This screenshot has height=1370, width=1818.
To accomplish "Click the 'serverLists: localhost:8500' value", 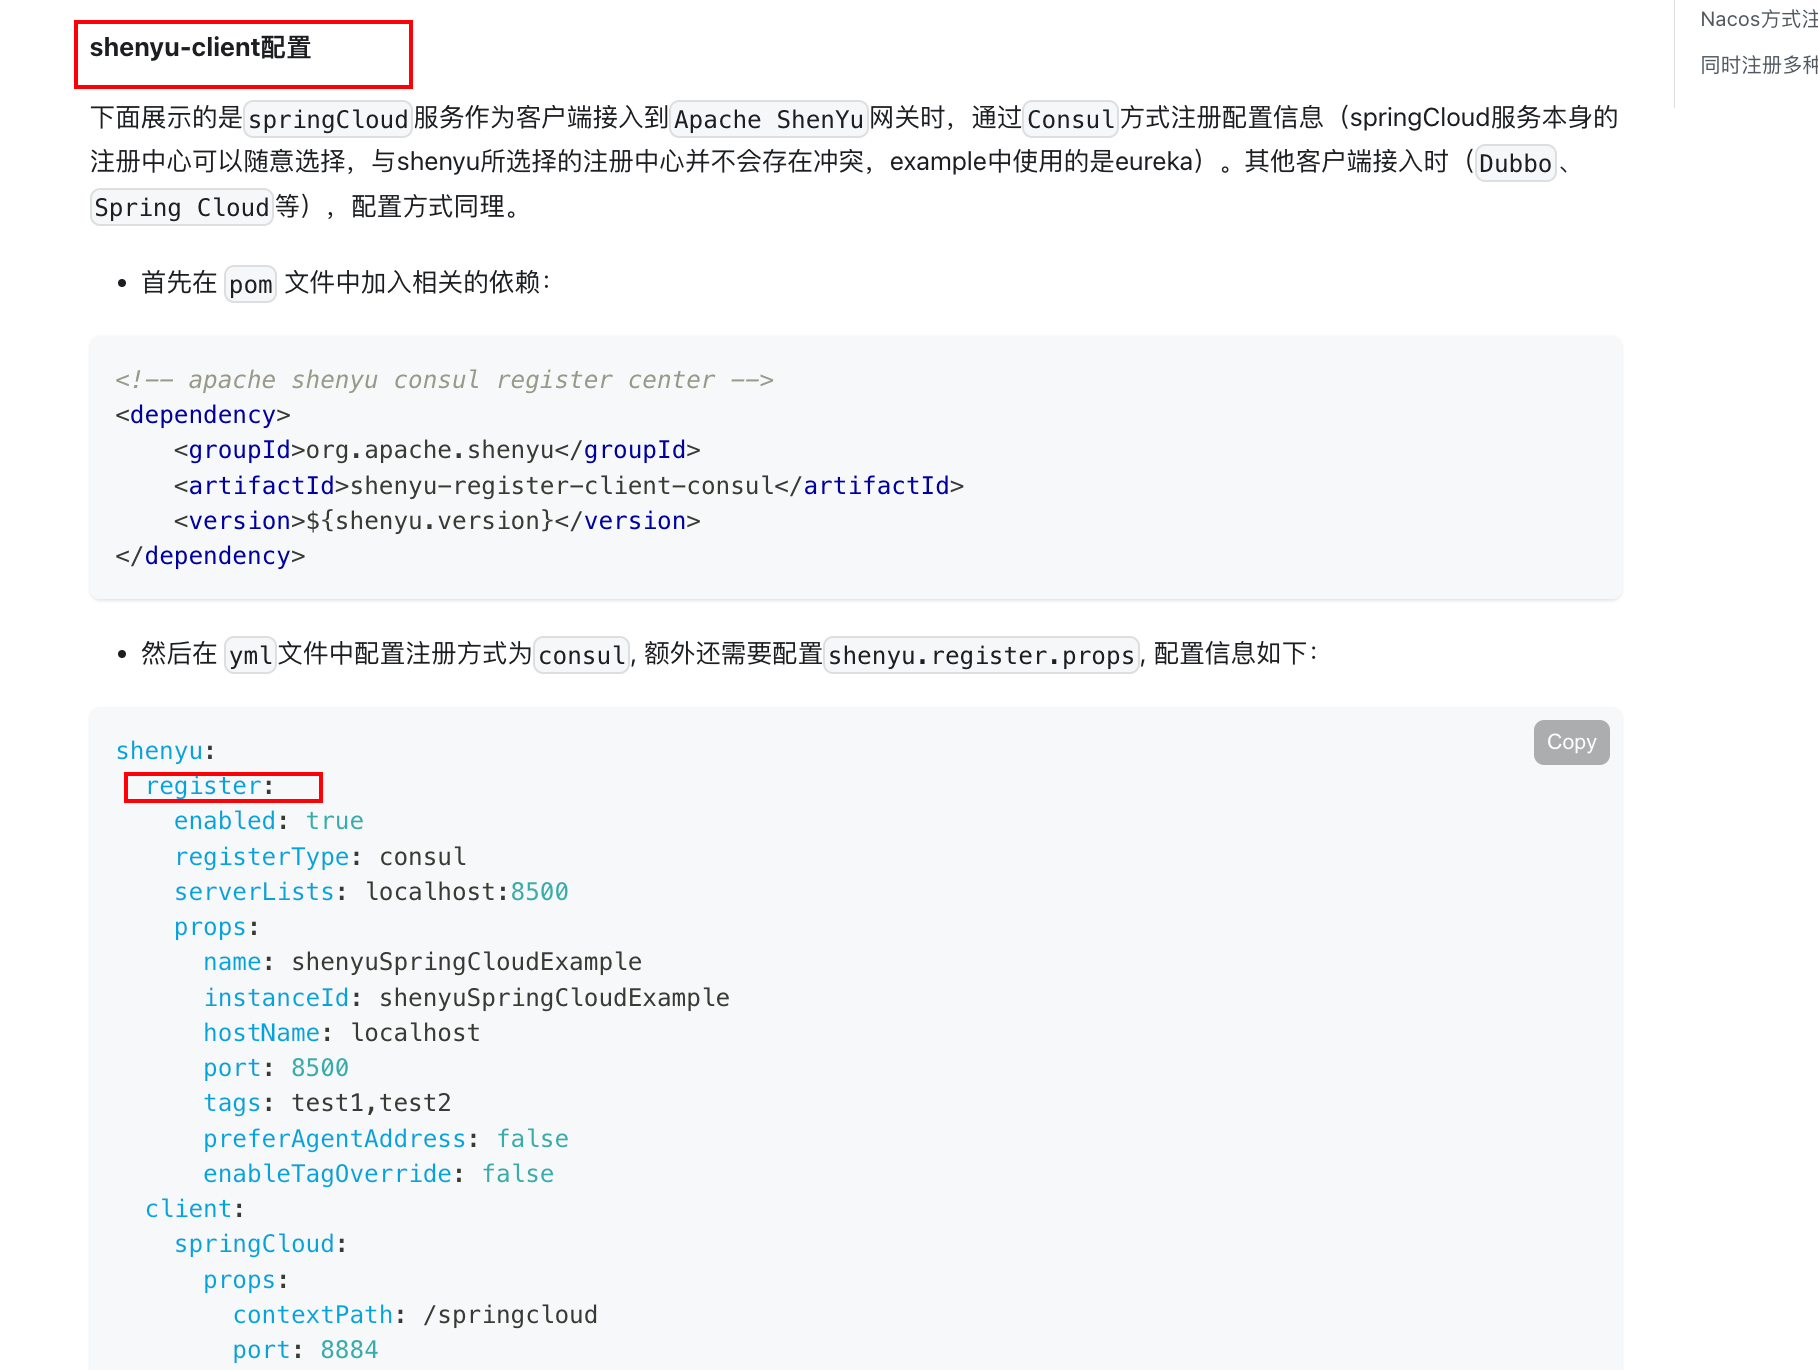I will [x=368, y=891].
